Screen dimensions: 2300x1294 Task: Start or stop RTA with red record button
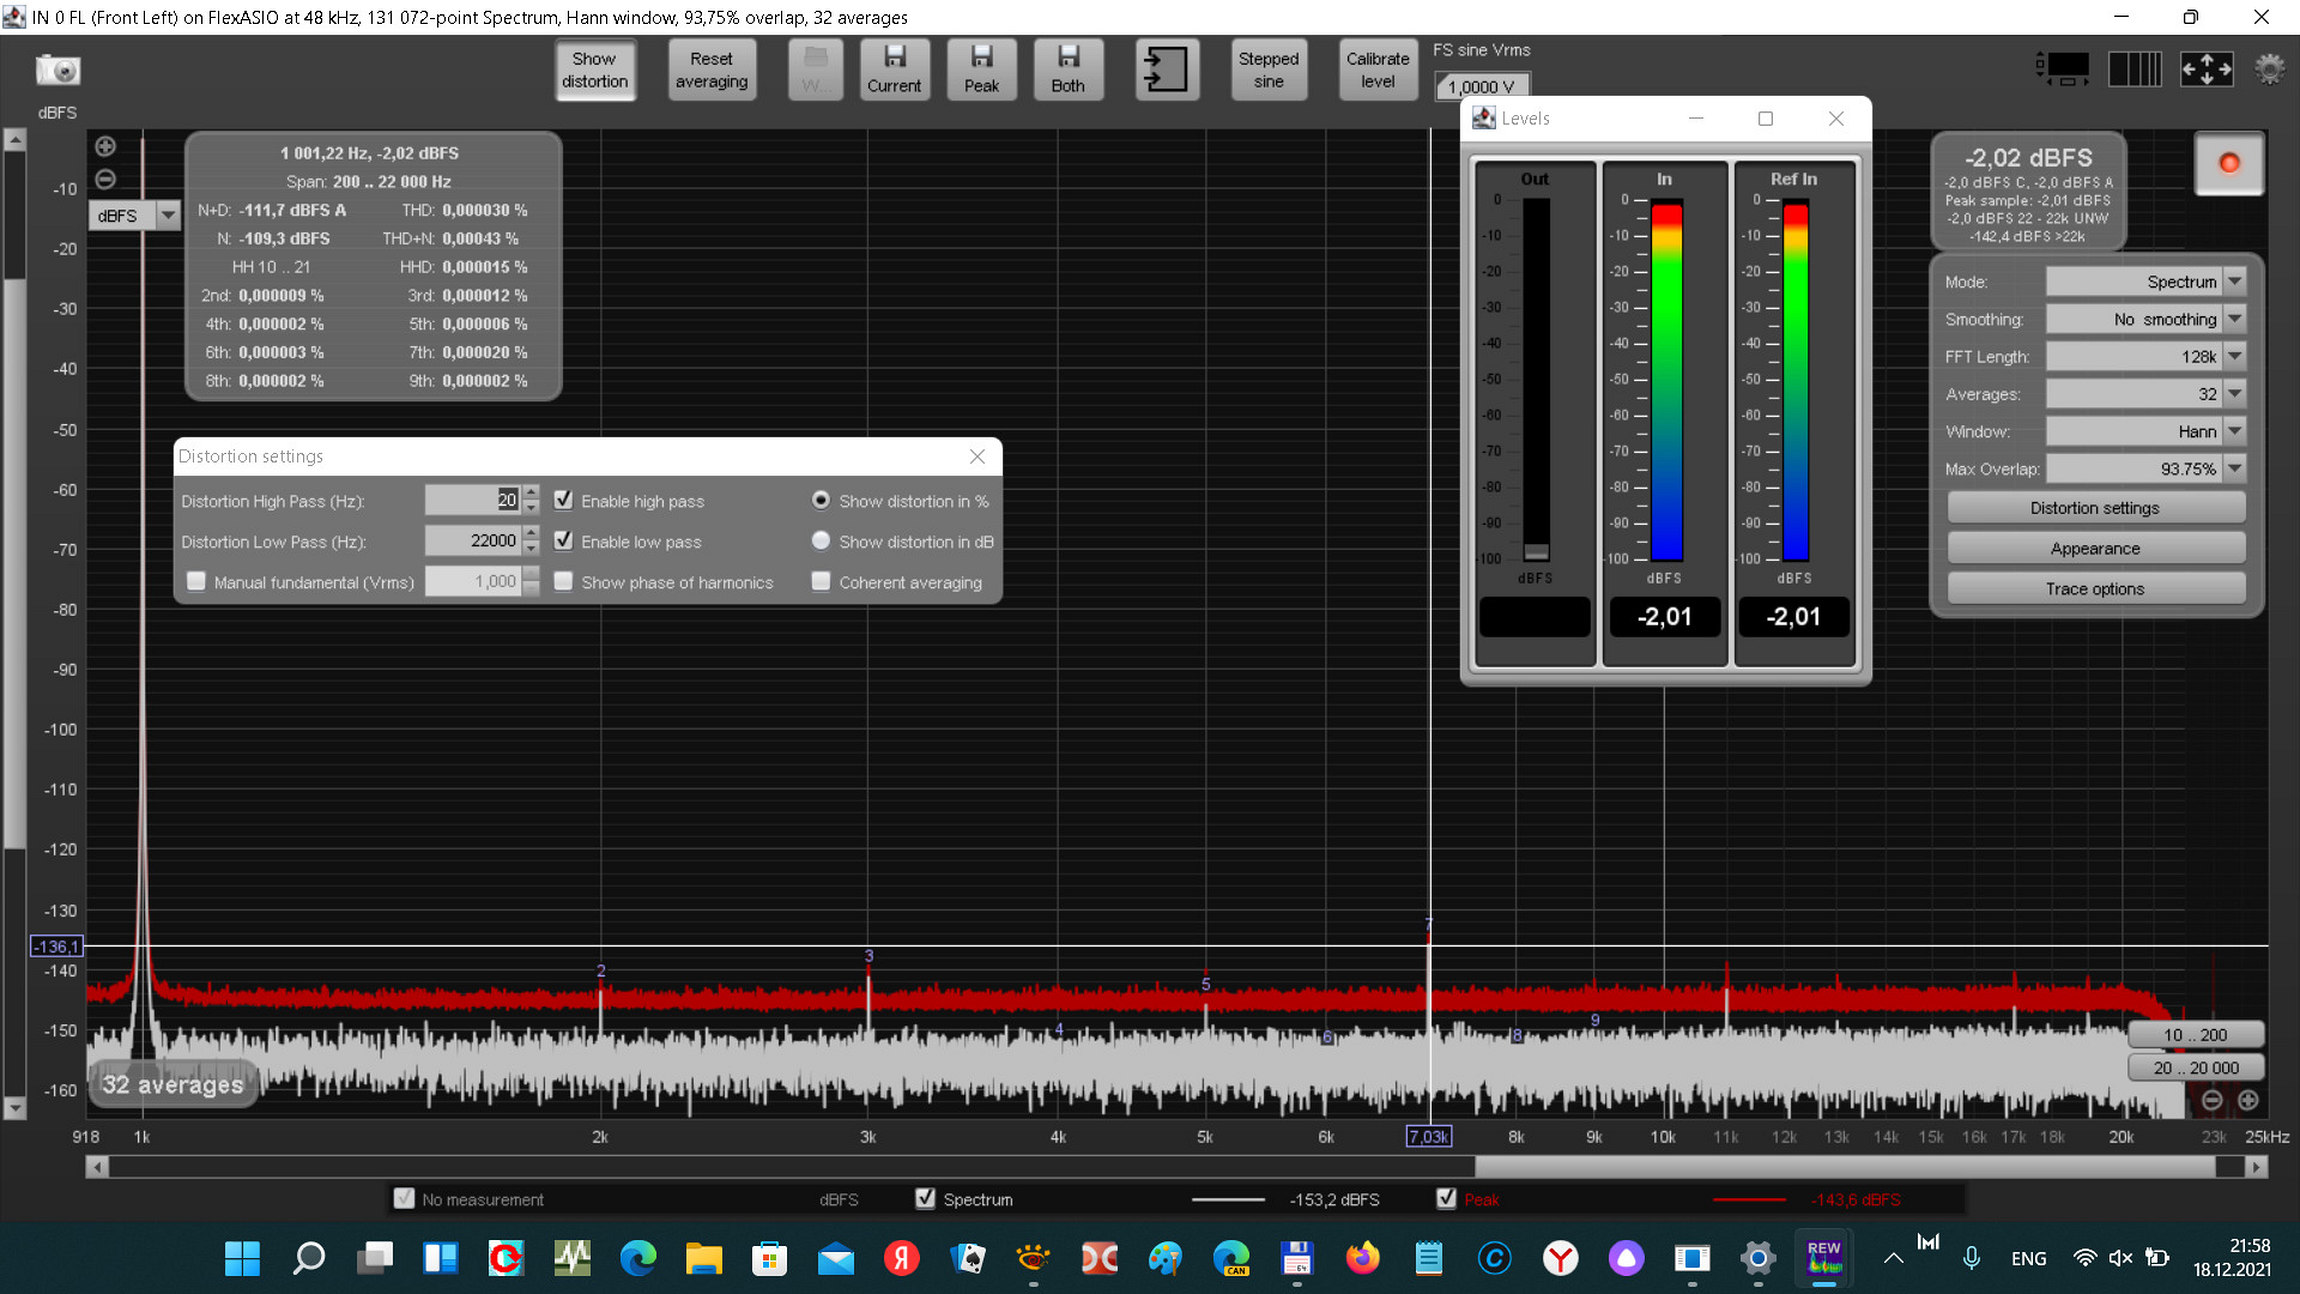point(2229,163)
